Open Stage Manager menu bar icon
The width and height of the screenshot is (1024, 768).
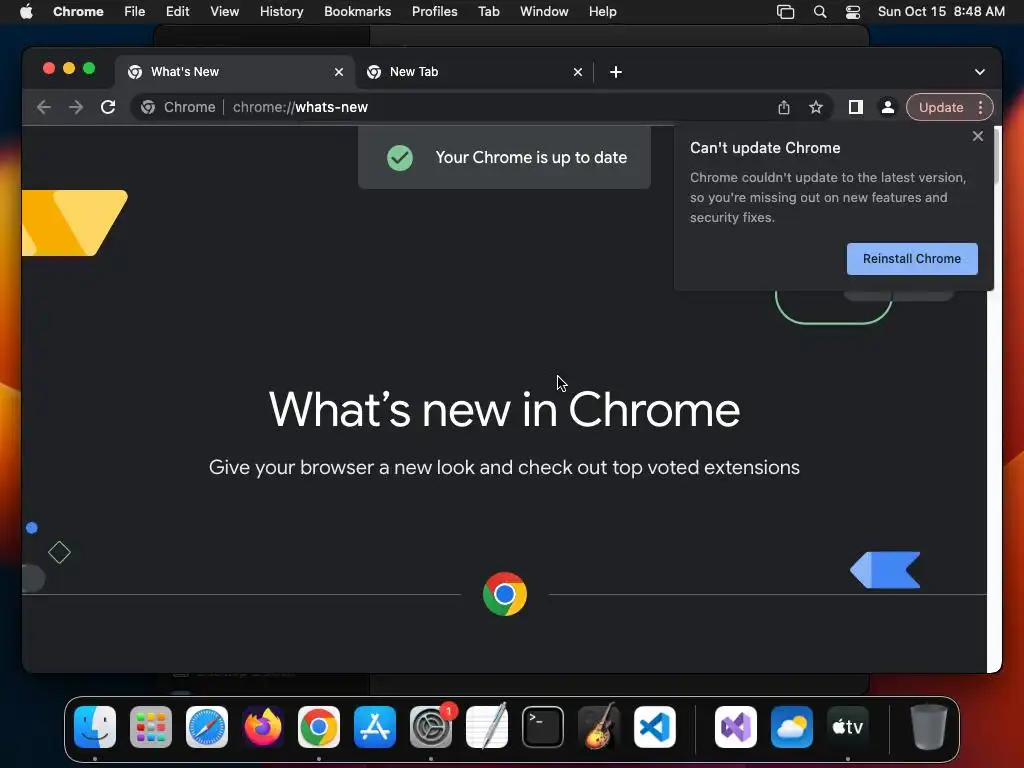[785, 12]
